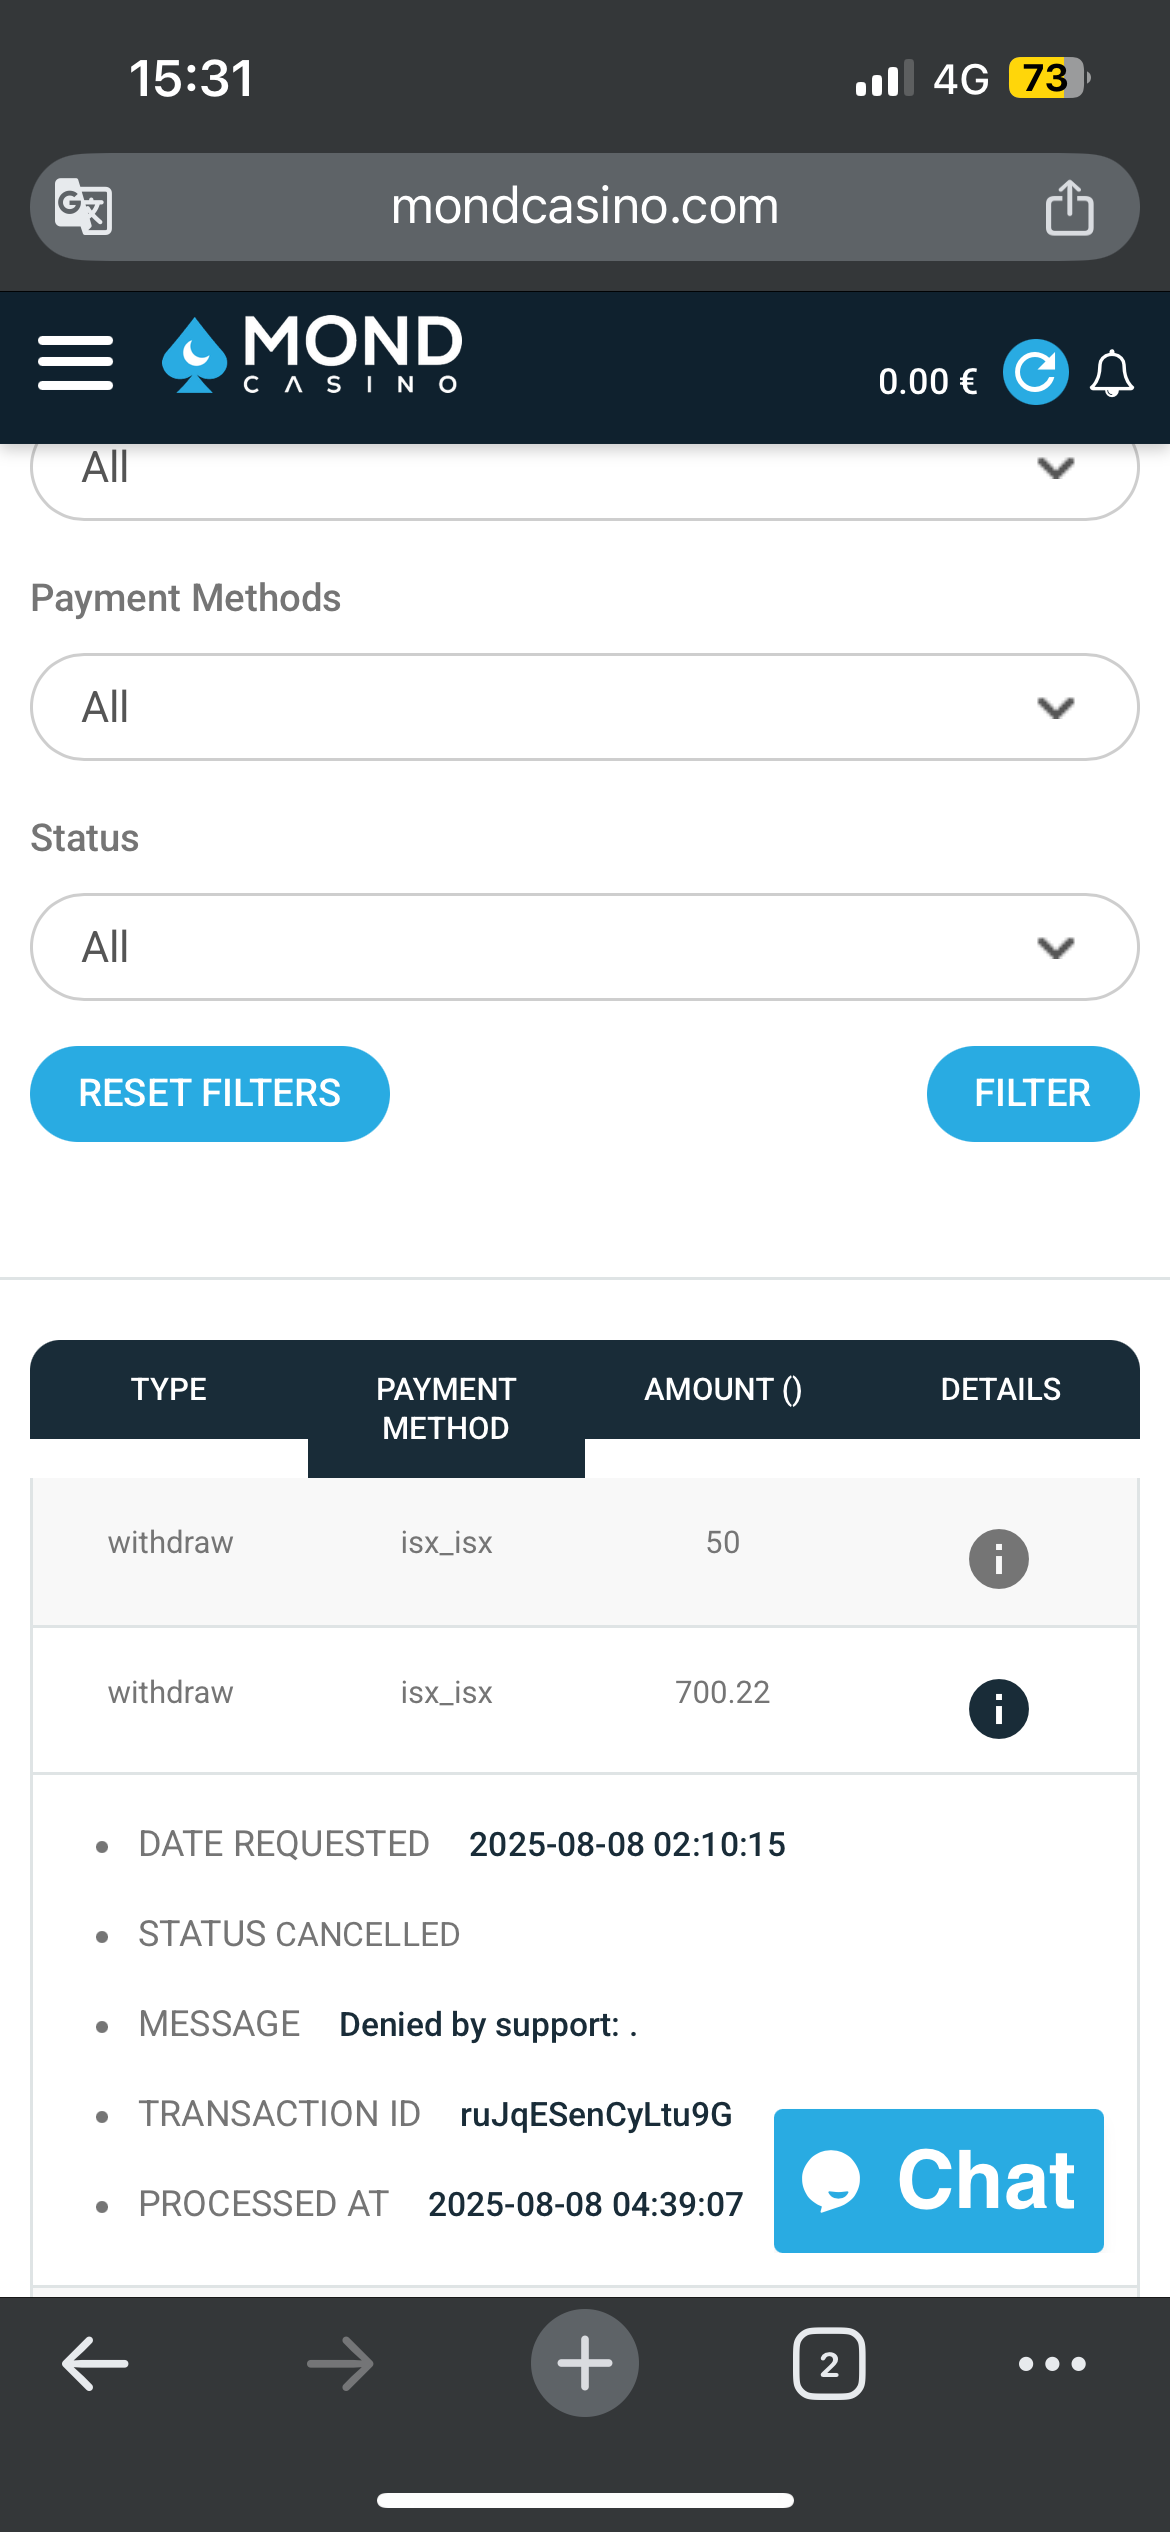
Task: Refresh the account balance
Action: (x=1035, y=373)
